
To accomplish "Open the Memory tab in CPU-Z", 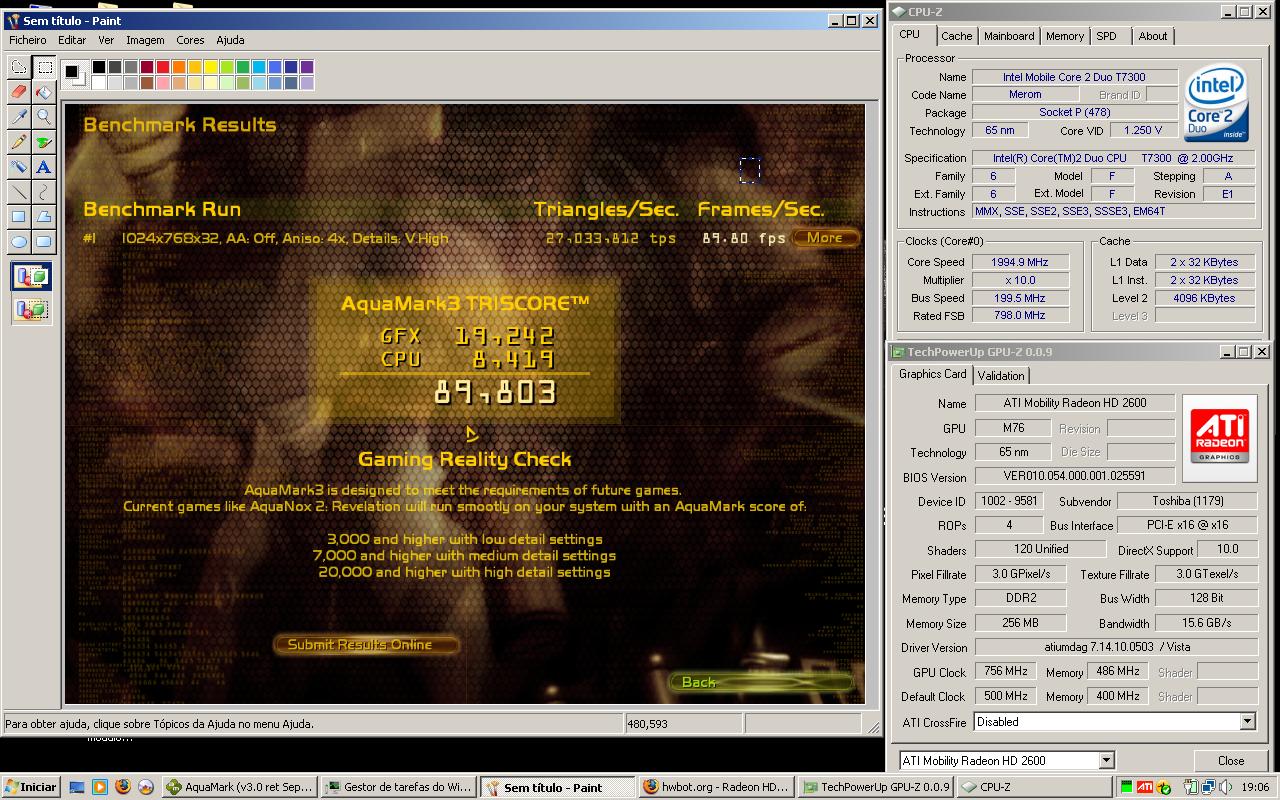I will (1064, 36).
